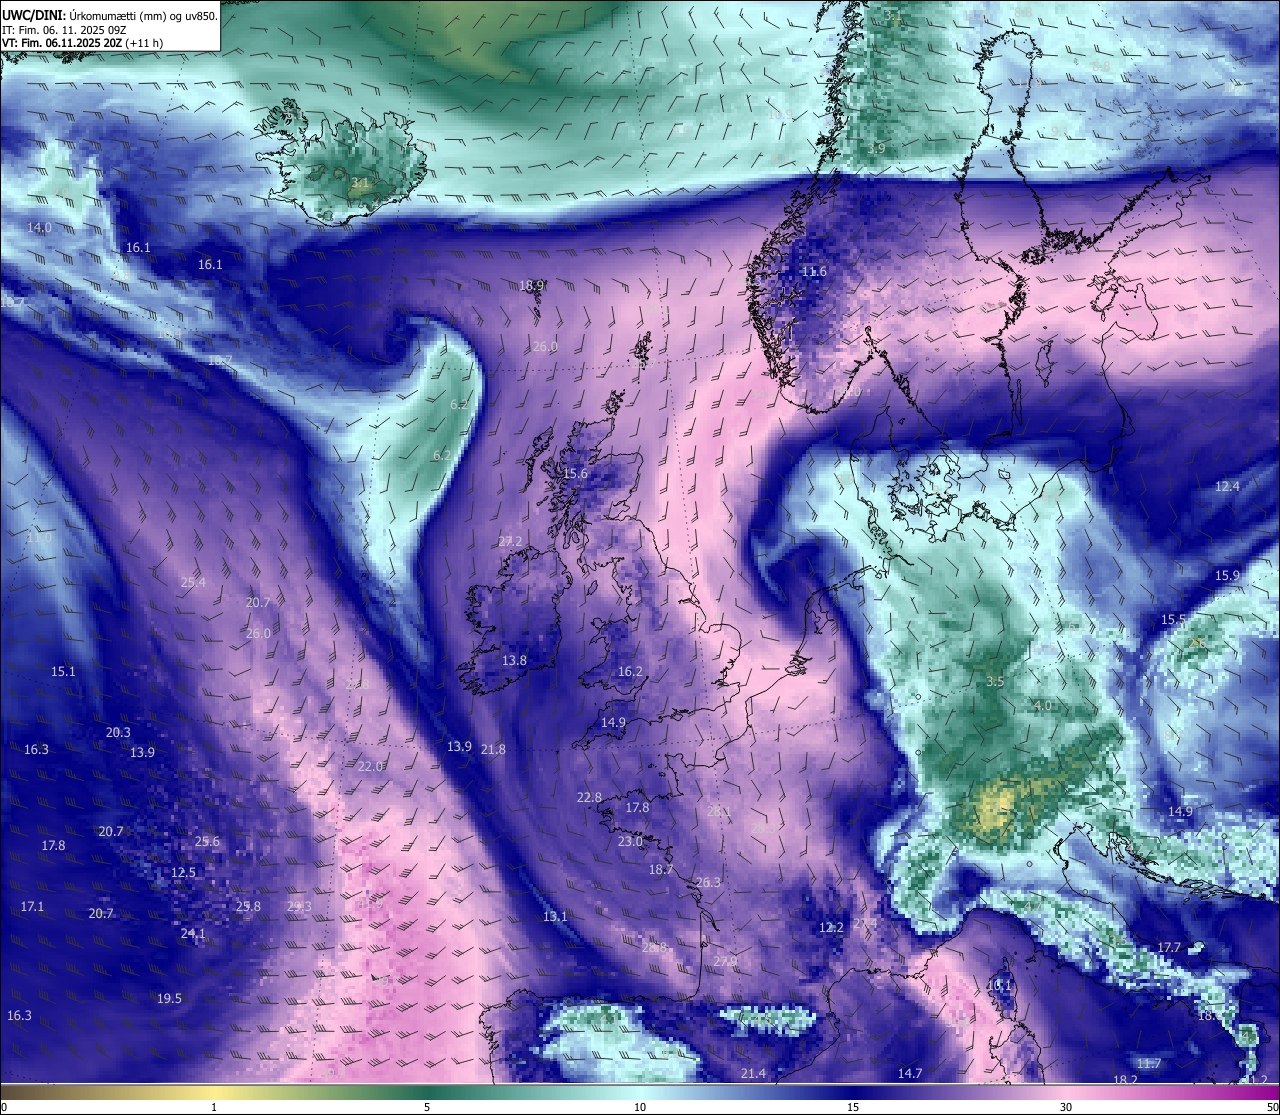1280x1115 pixels.
Task: Click the '10' tick on the colour scale
Action: click(x=640, y=1107)
